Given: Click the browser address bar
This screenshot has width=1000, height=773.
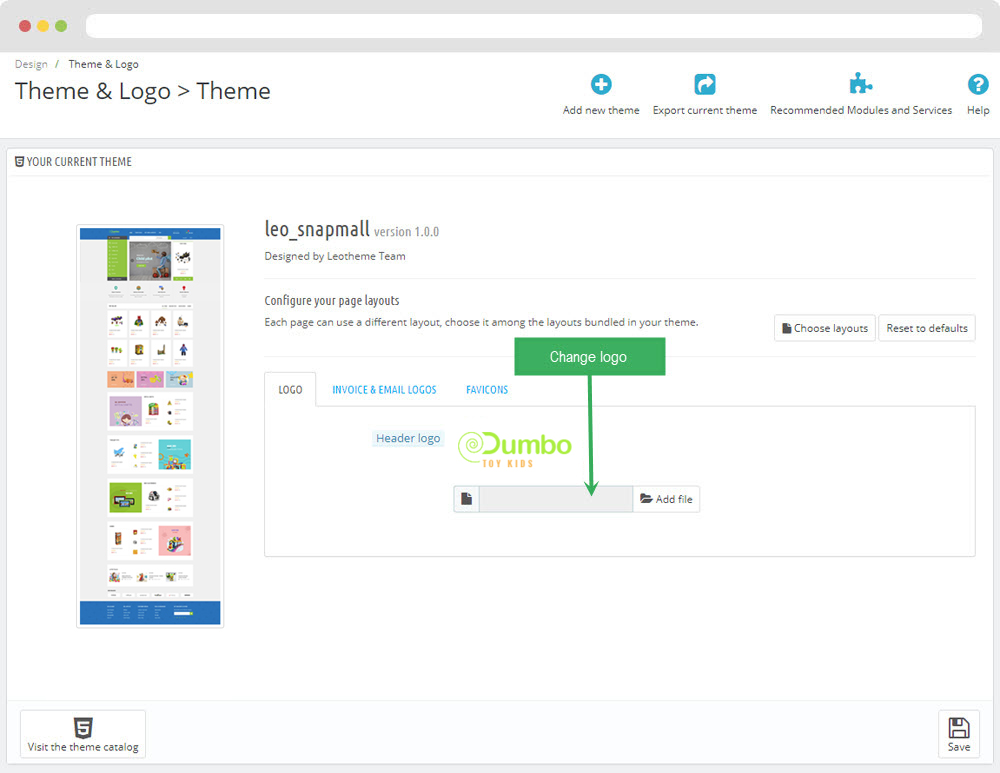Looking at the screenshot, I should [x=533, y=26].
